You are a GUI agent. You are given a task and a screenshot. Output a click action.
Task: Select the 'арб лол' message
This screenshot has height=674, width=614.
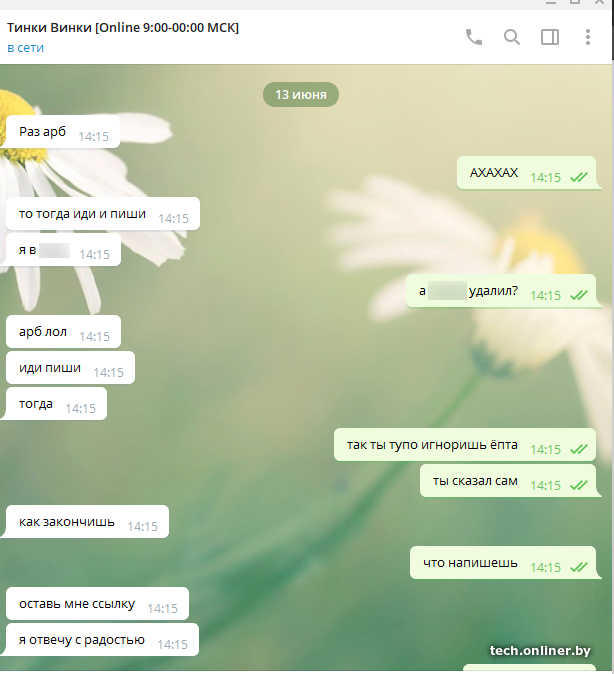(x=63, y=331)
